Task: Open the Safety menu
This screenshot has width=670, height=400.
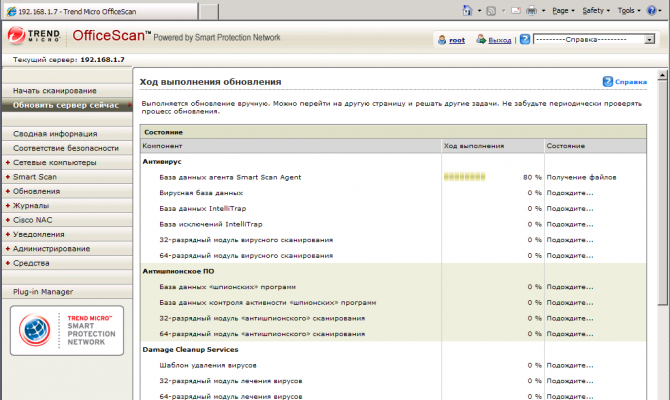Action: pos(596,11)
